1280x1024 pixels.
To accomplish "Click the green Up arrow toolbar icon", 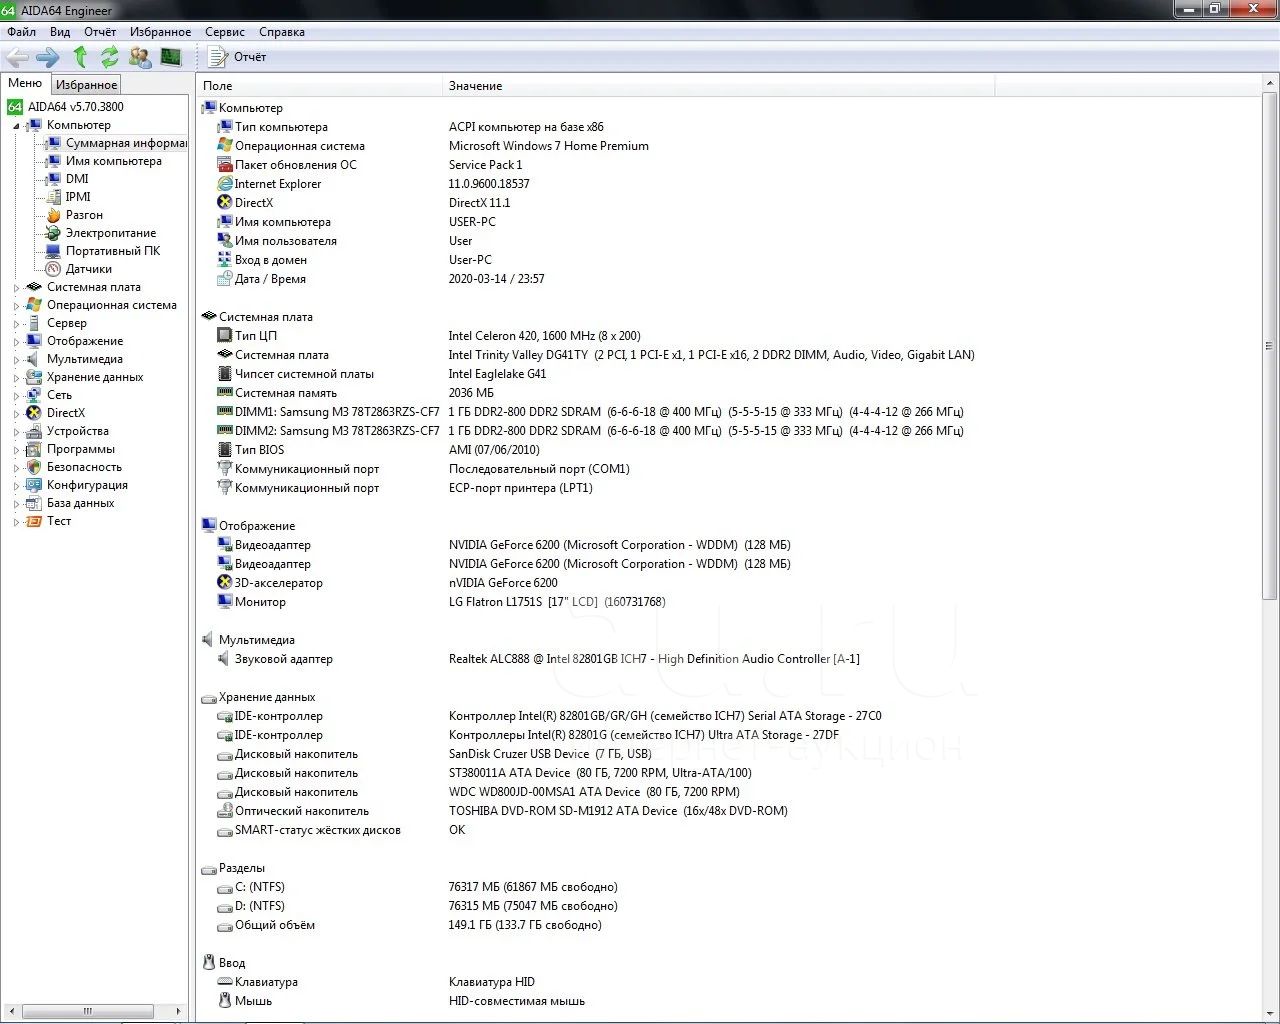I will pyautogui.click(x=80, y=57).
